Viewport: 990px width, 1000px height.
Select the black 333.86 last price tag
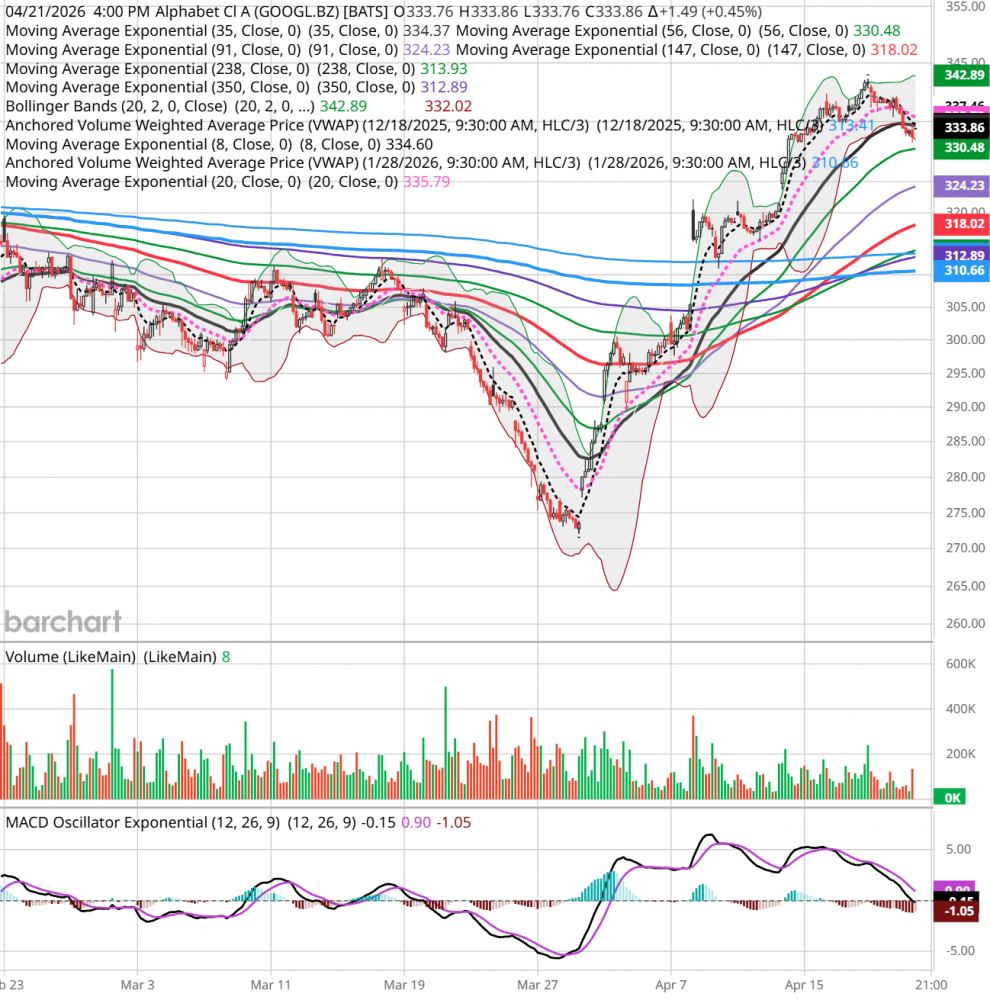[961, 128]
